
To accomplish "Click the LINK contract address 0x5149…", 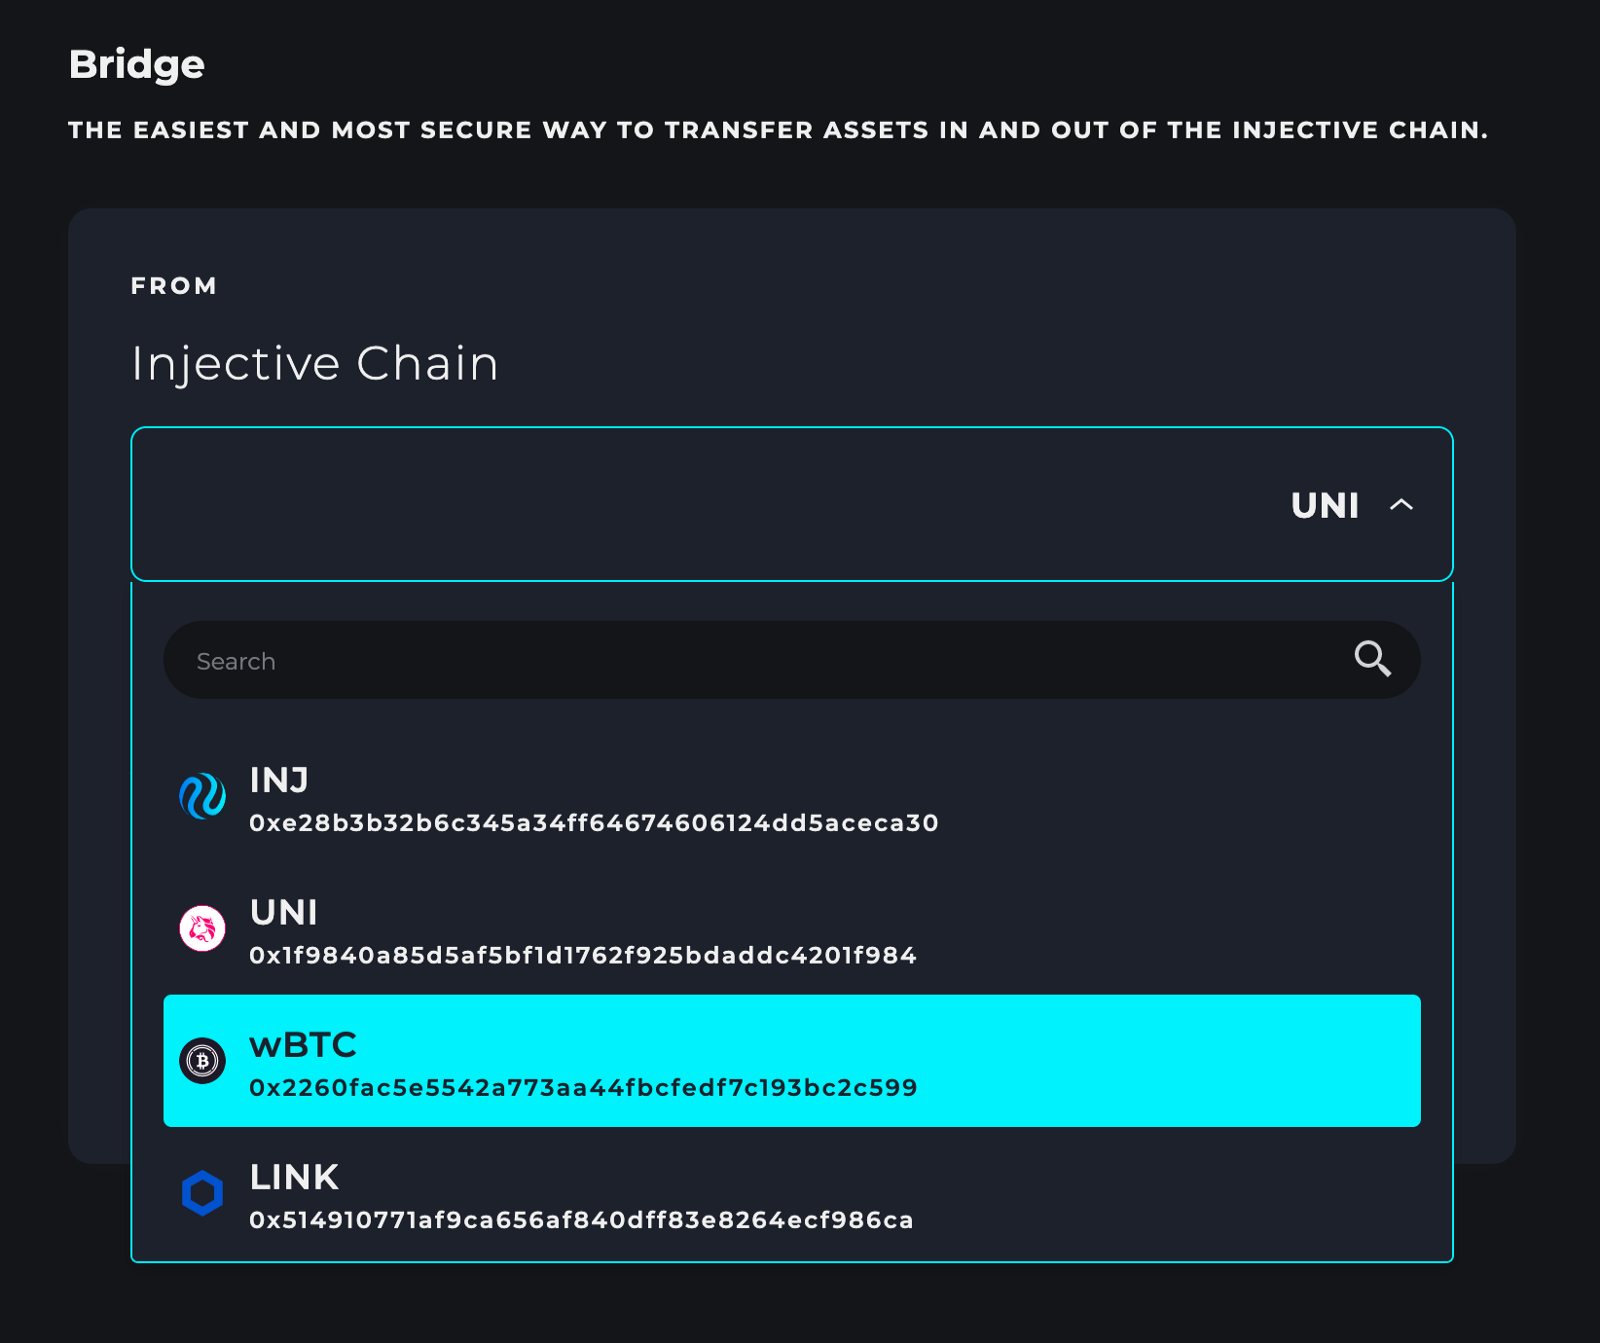I will (581, 1220).
